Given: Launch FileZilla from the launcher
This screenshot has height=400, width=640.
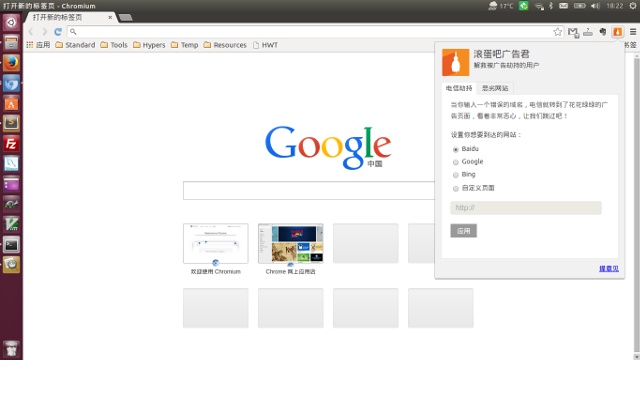Looking at the screenshot, I should (x=11, y=144).
